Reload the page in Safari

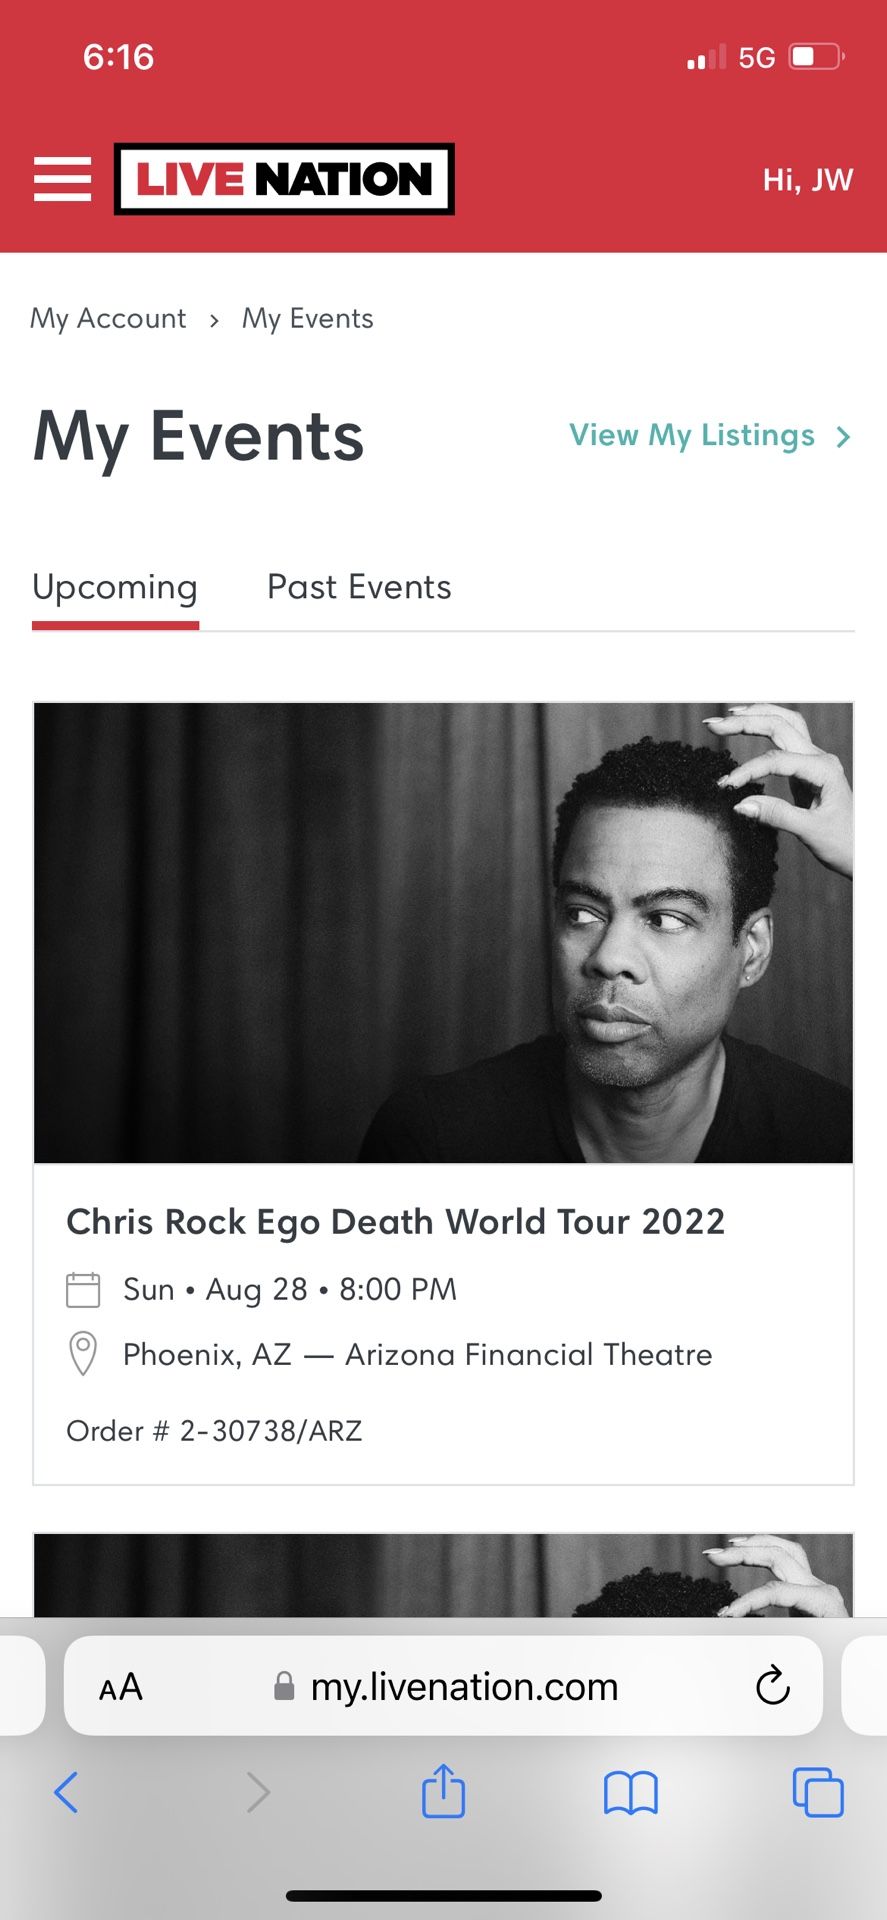(x=772, y=1685)
